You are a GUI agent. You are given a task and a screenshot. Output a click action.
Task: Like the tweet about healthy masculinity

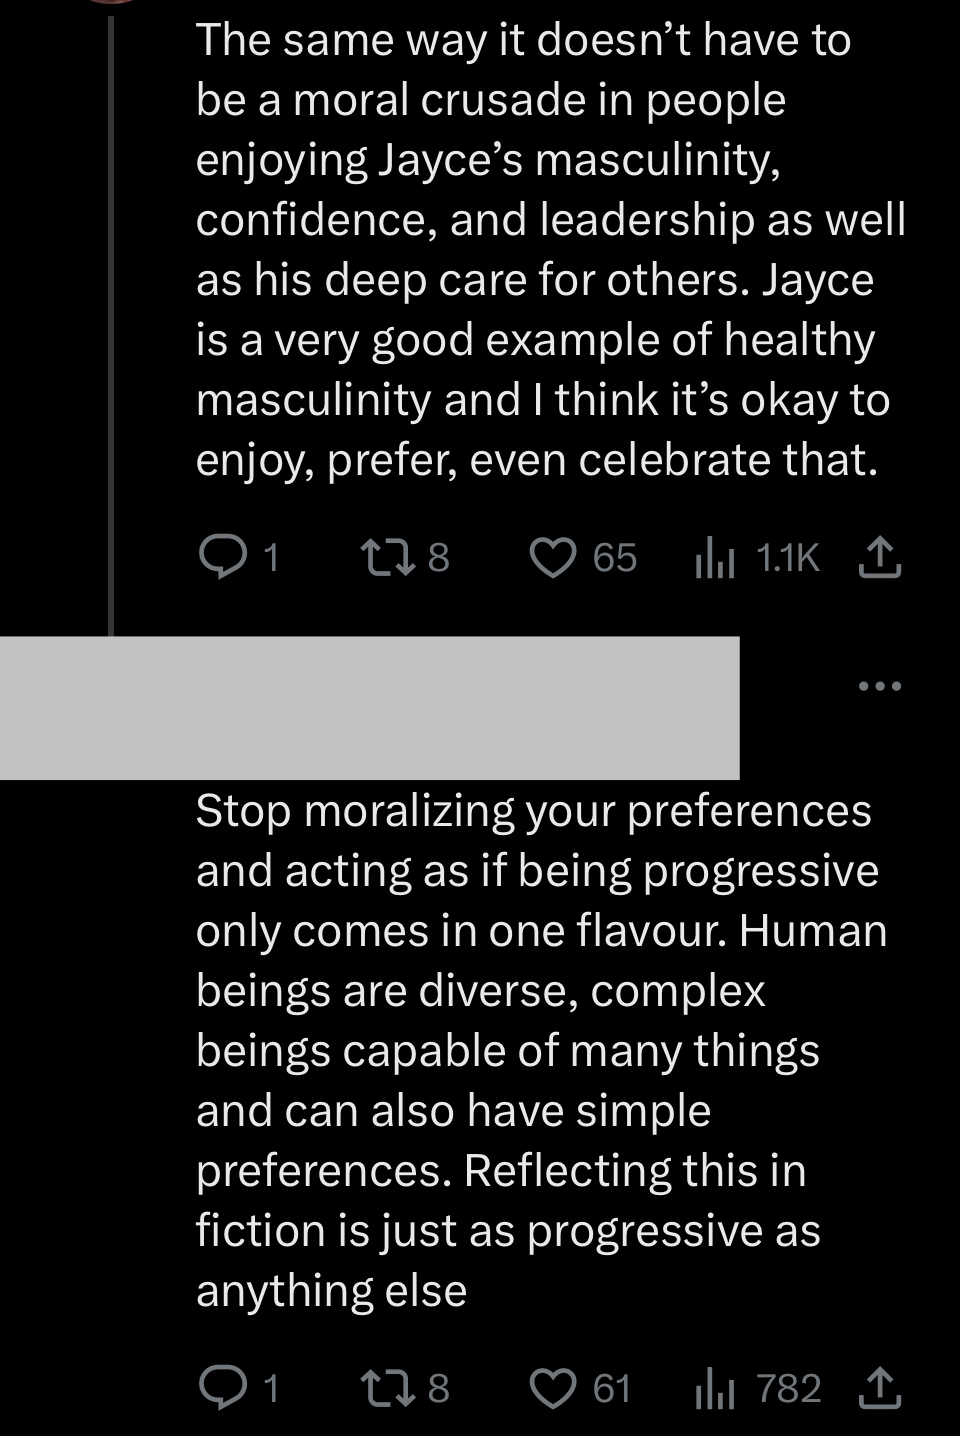tap(552, 558)
